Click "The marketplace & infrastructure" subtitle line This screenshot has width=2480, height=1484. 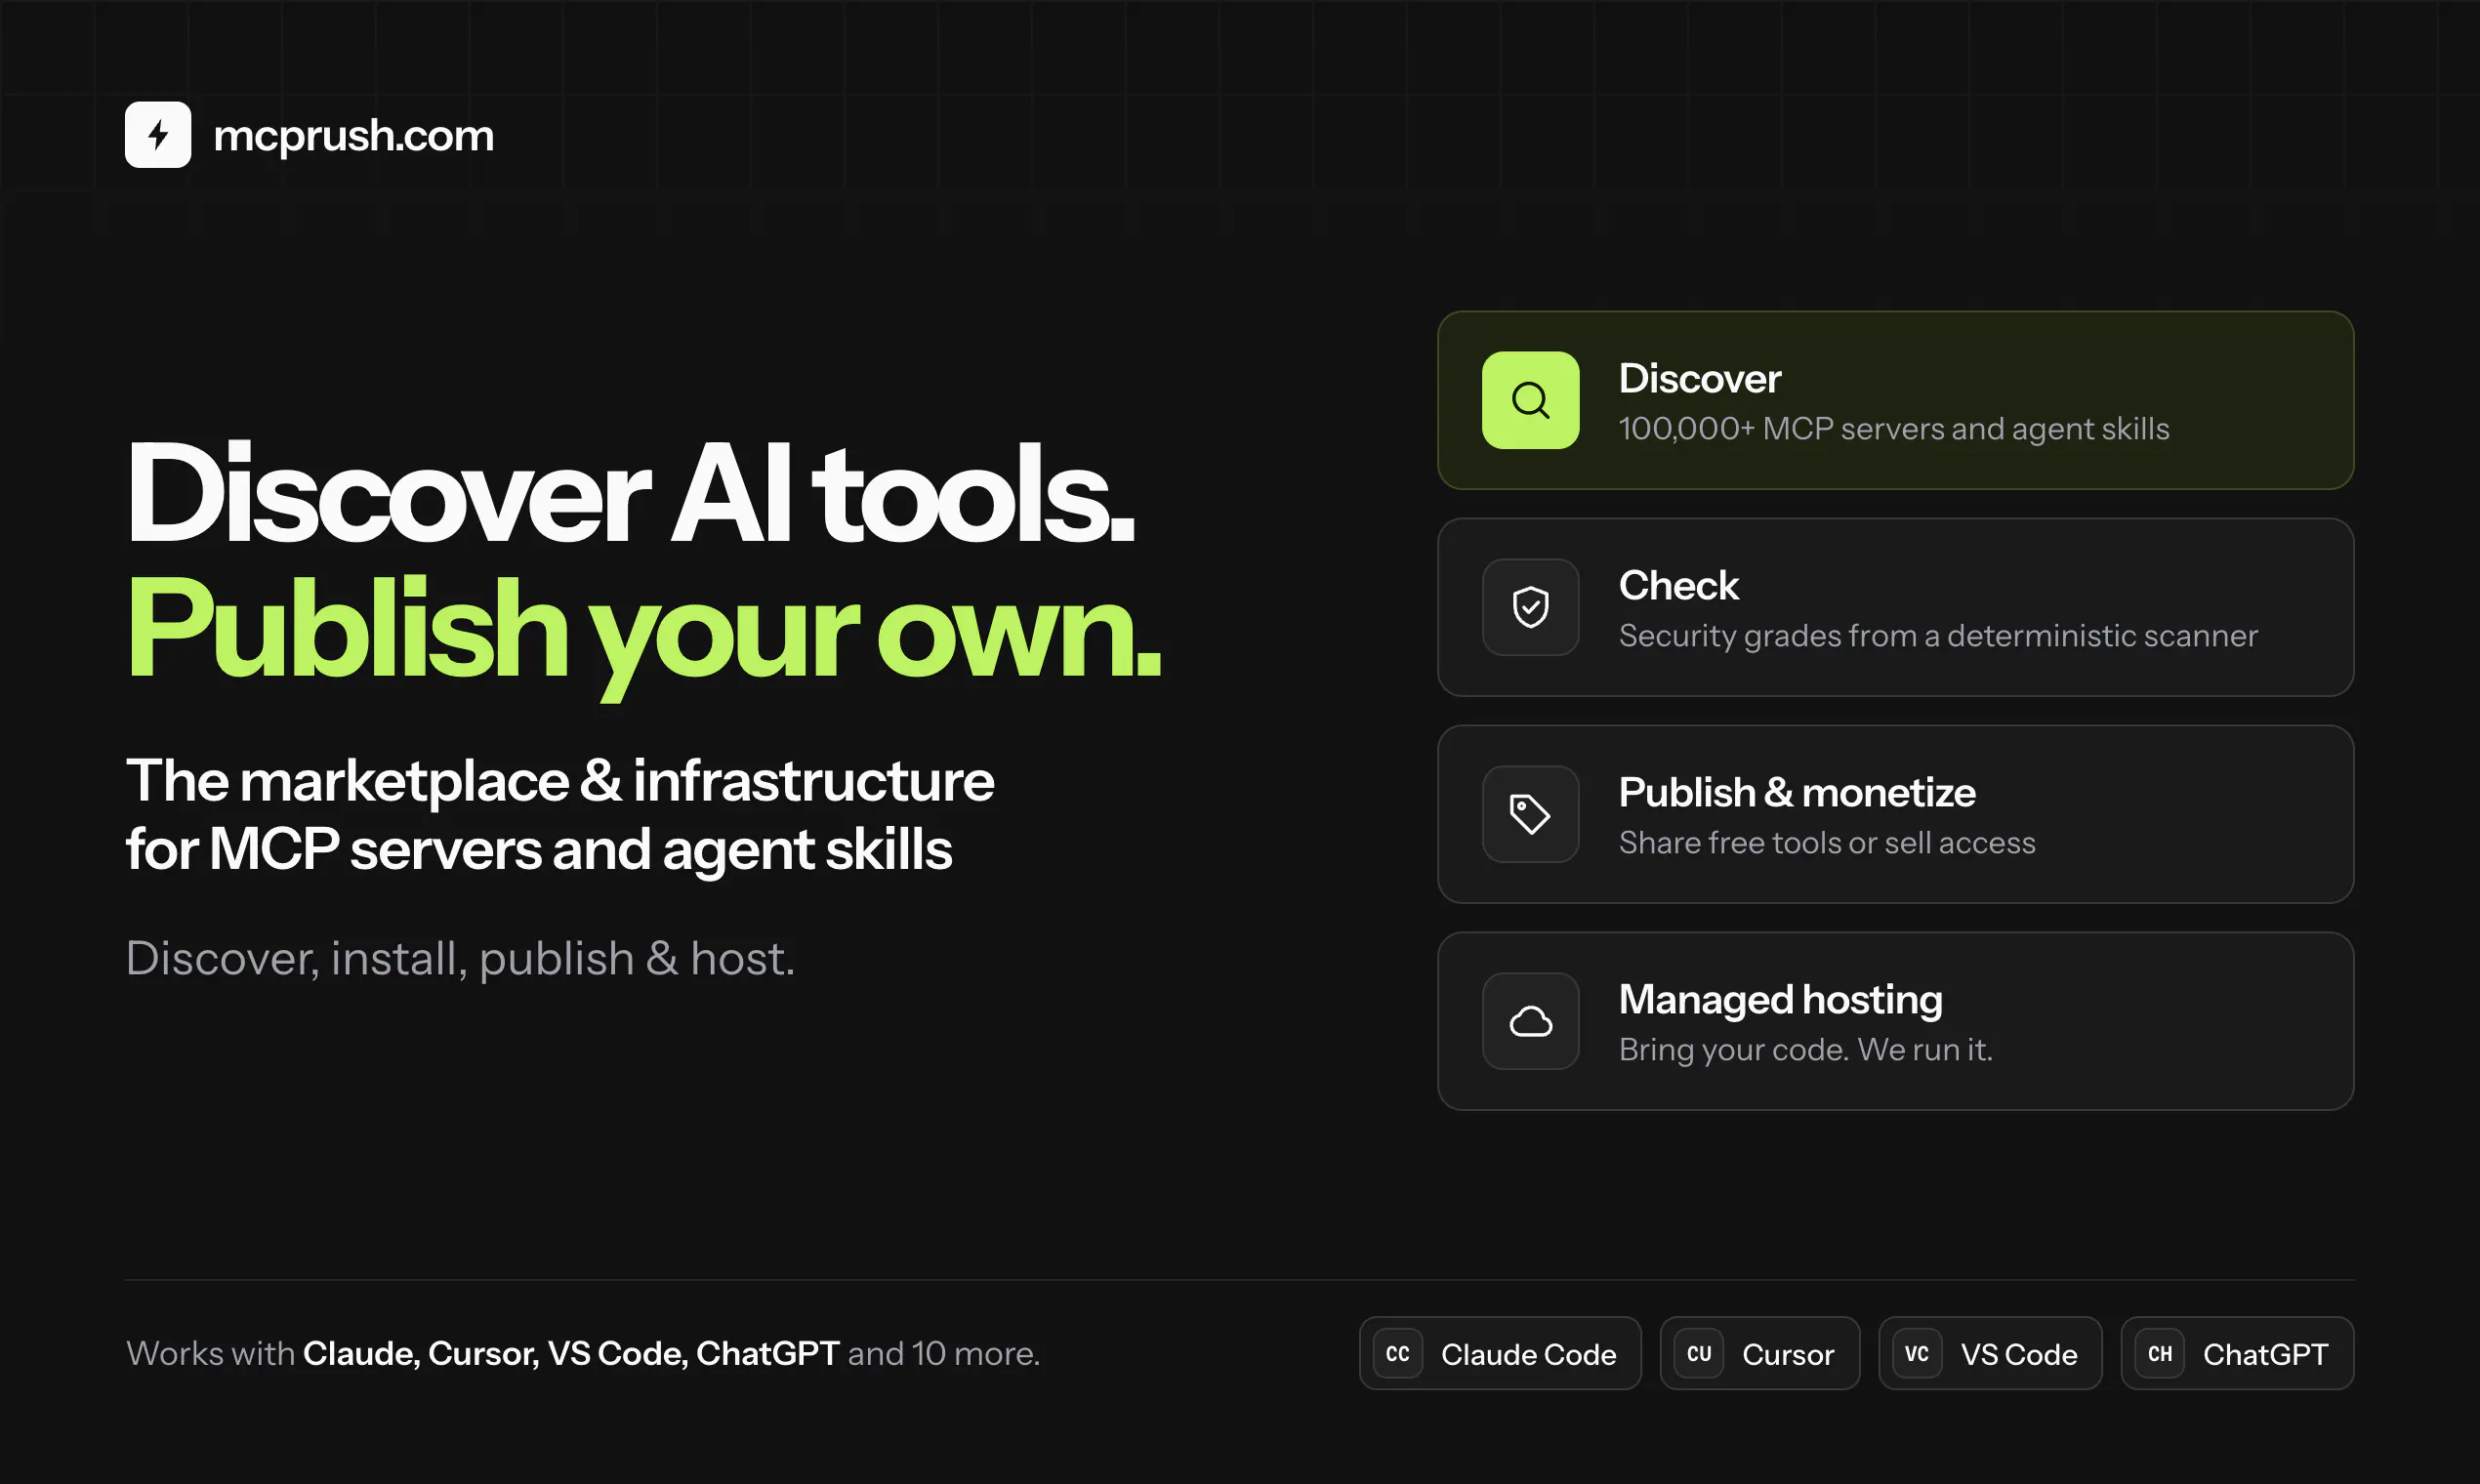(x=560, y=781)
